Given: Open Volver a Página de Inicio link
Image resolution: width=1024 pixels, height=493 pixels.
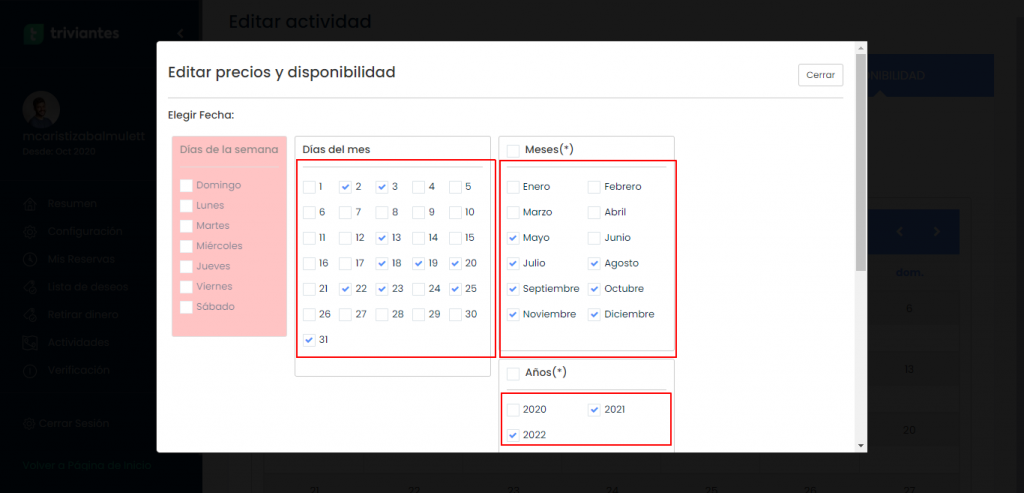Looking at the screenshot, I should (86, 466).
